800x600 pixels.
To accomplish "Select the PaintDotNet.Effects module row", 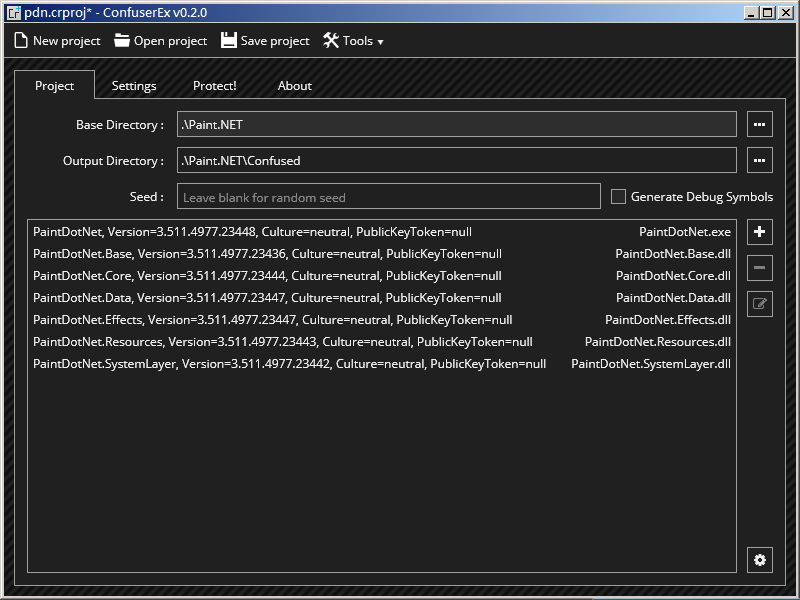I will click(382, 319).
